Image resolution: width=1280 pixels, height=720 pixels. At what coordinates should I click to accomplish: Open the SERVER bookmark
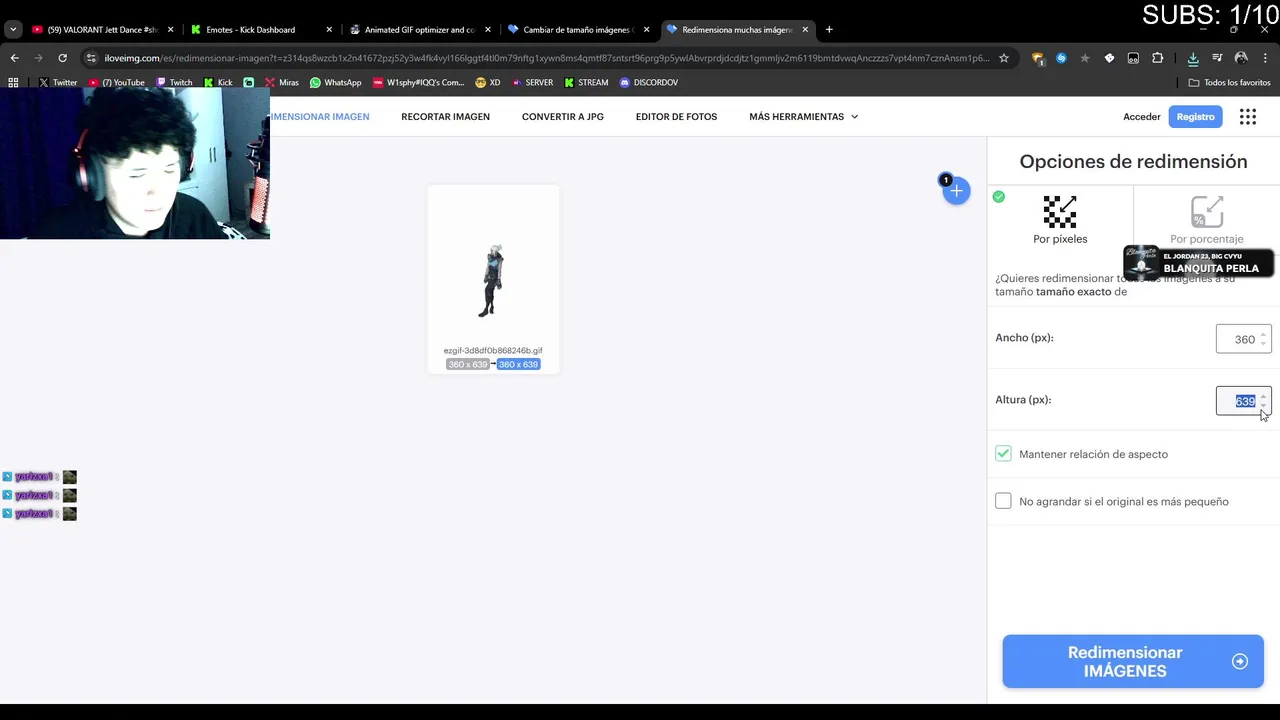click(532, 83)
